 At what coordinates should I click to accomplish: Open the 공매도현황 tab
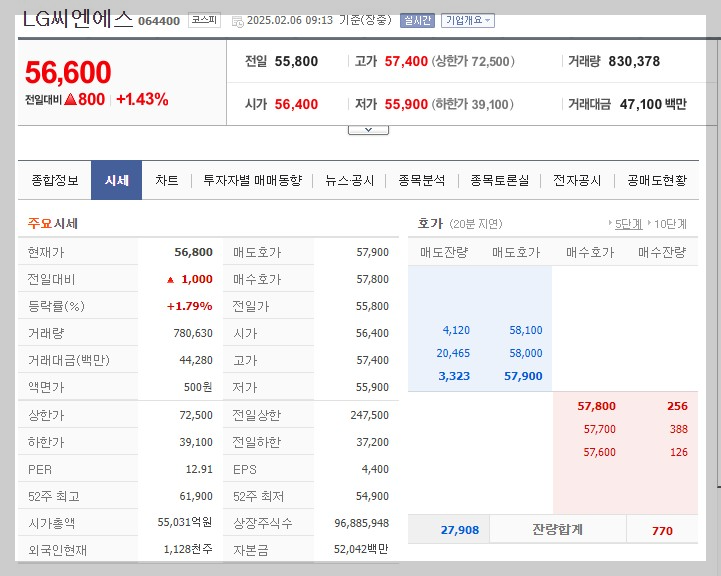point(657,180)
